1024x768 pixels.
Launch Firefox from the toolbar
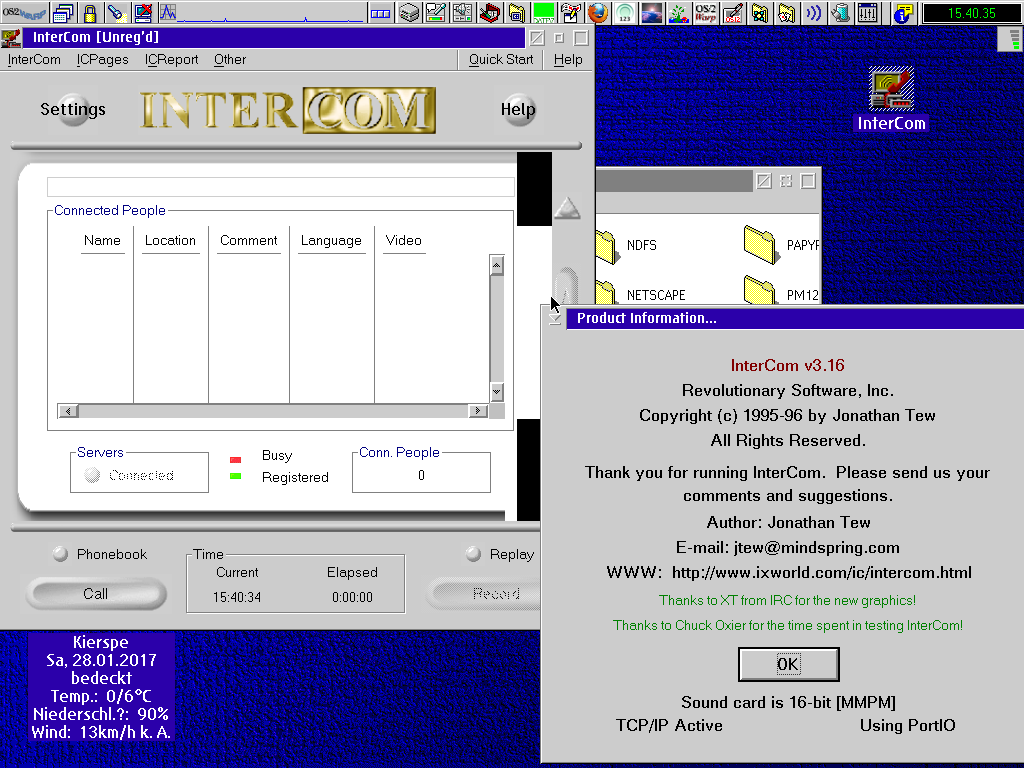click(598, 12)
